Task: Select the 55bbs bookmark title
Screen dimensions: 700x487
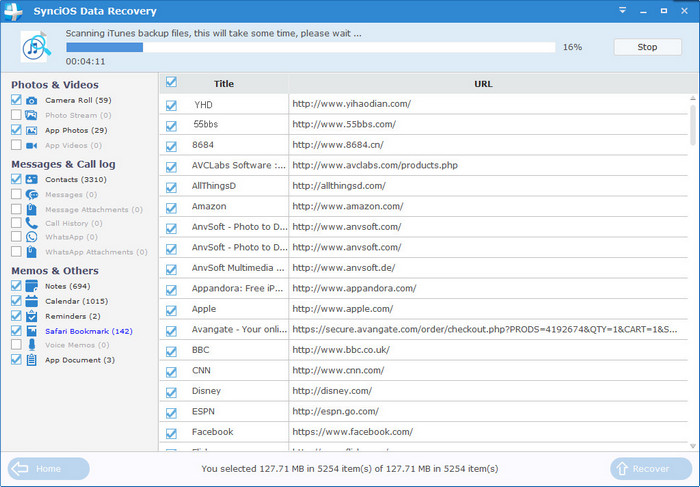Action: (x=206, y=124)
